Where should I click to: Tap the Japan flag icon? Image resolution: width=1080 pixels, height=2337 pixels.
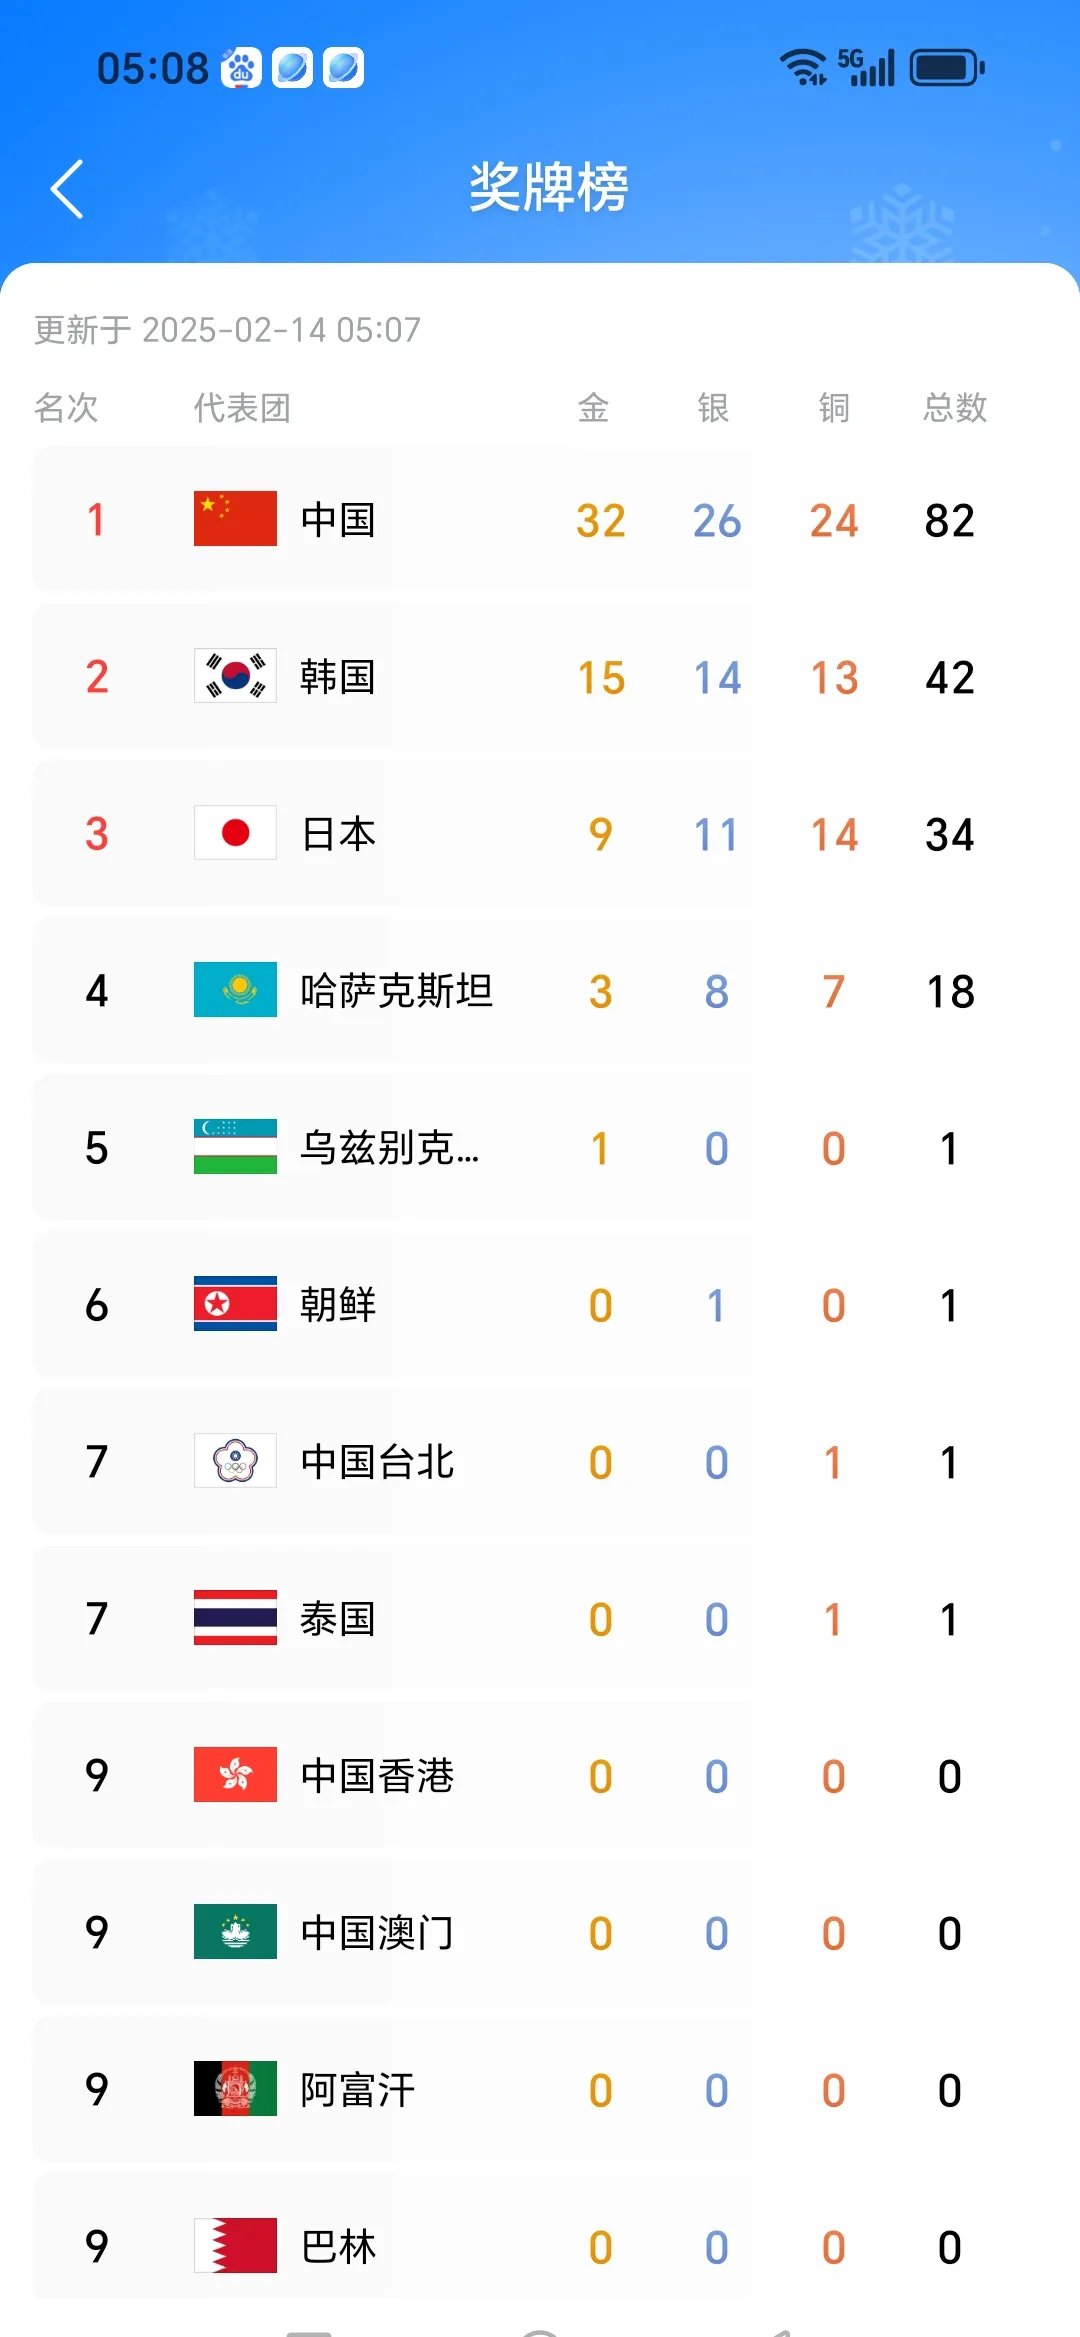[235, 833]
